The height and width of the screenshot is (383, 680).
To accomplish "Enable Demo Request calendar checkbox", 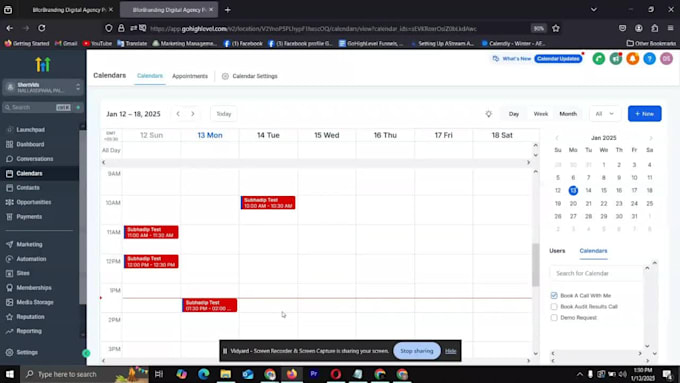I will 554,318.
